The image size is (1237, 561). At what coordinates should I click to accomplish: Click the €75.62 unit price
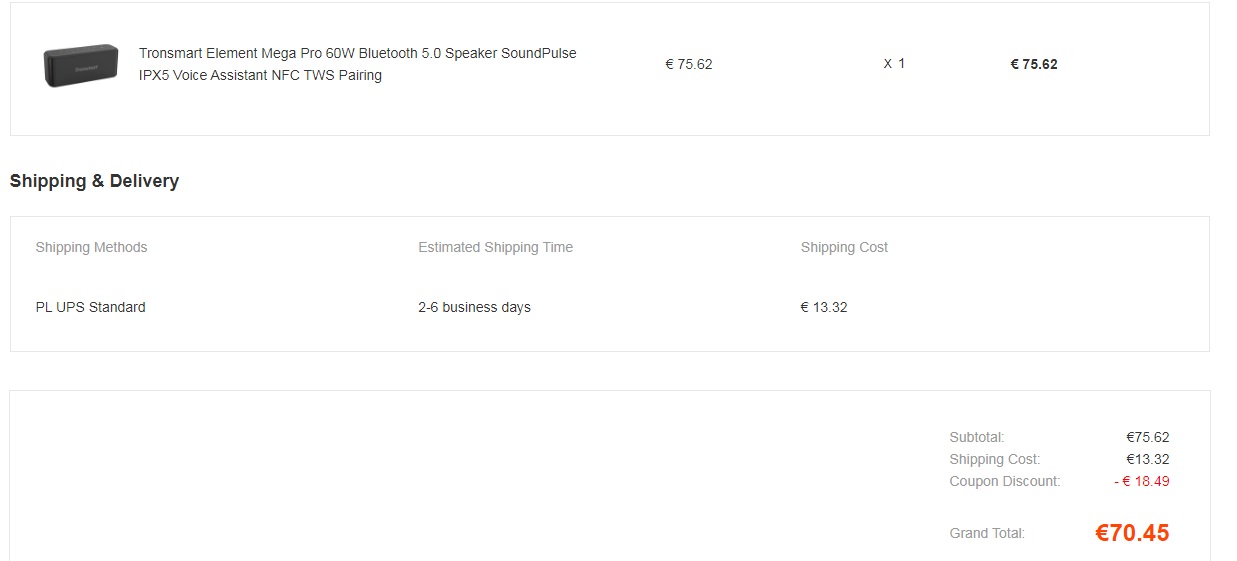pyautogui.click(x=688, y=64)
